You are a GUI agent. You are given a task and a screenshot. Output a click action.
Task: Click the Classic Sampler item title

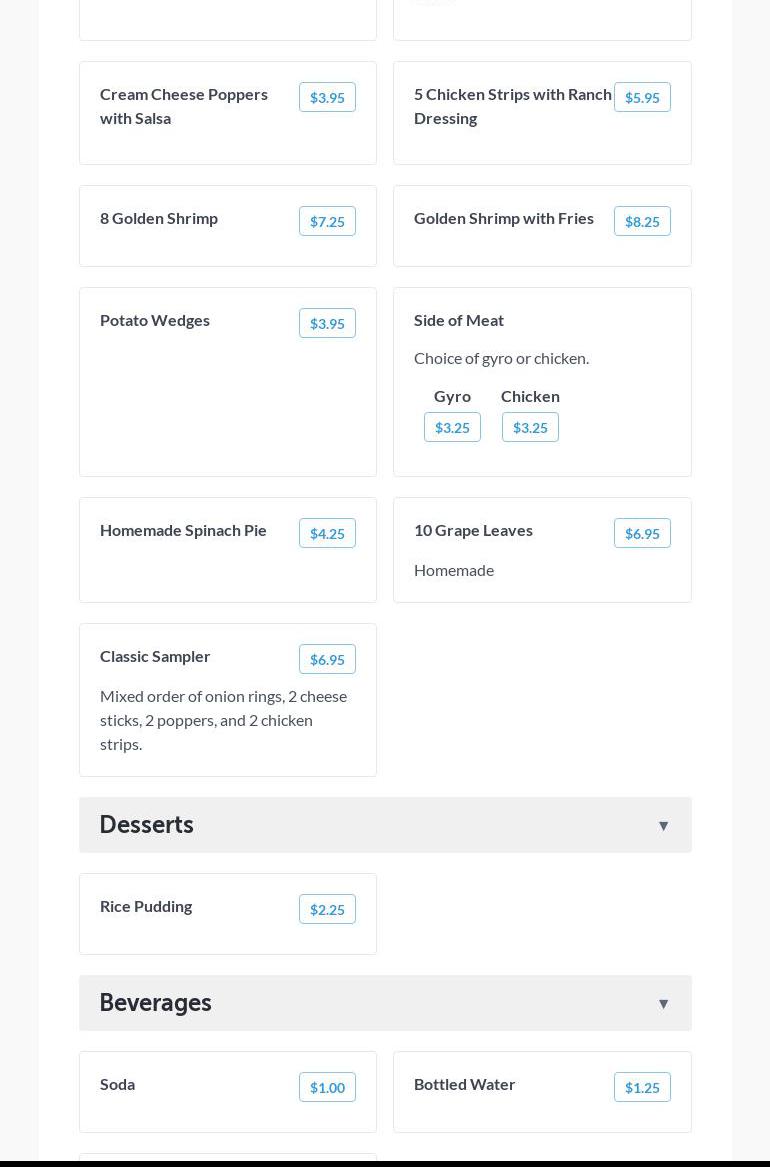[155, 656]
